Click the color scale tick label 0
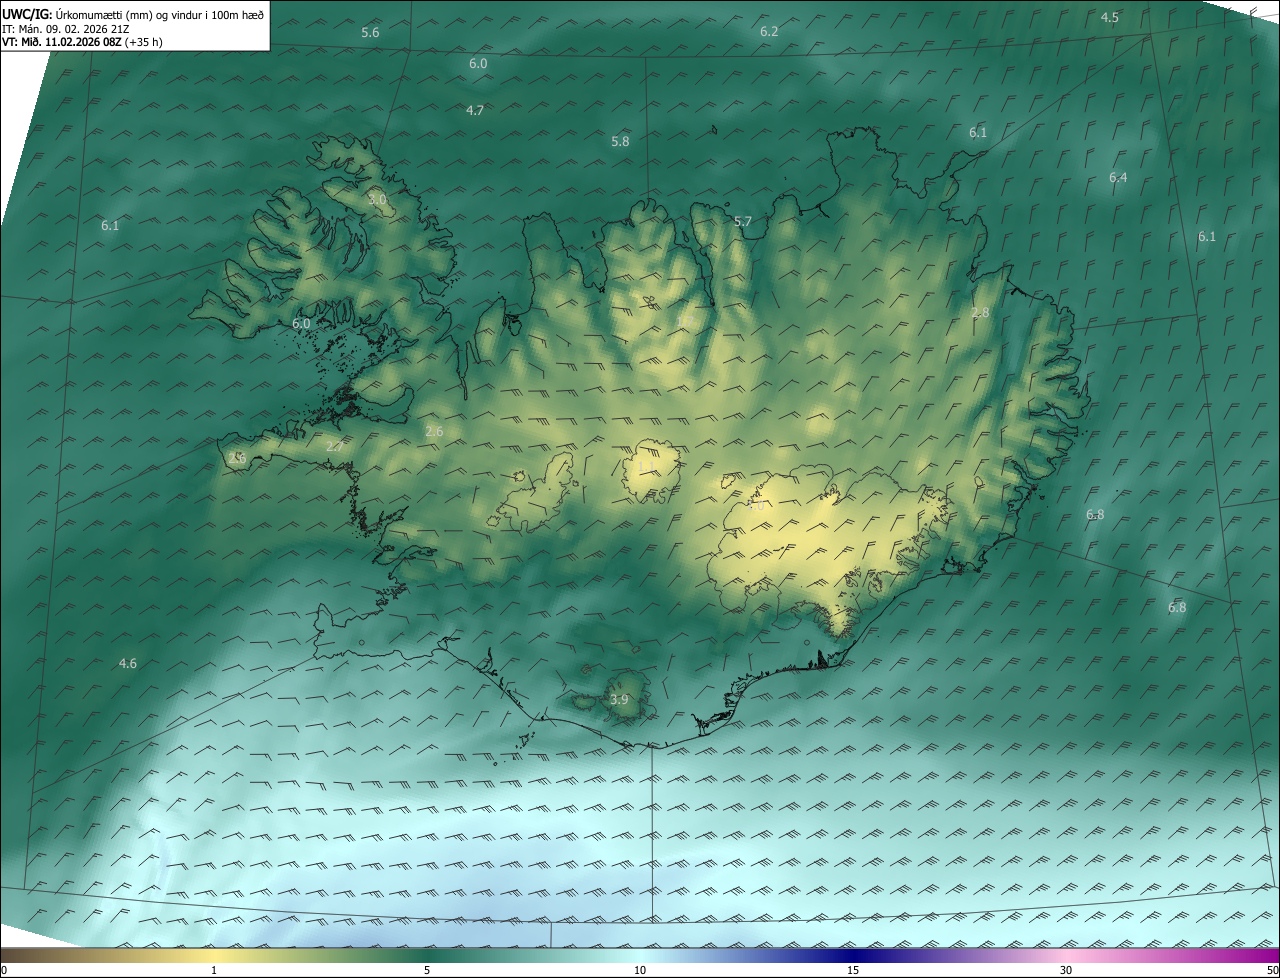1280x978 pixels. (4, 971)
